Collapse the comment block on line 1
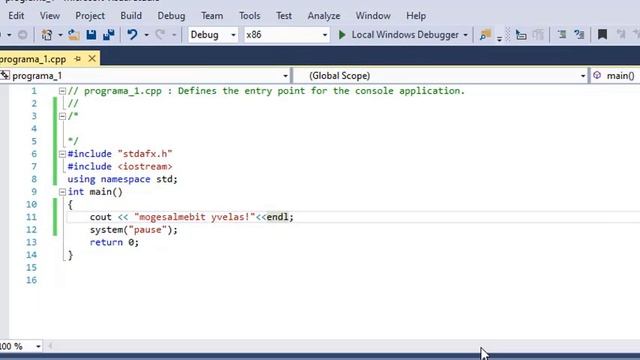The width and height of the screenshot is (640, 360). (62, 91)
